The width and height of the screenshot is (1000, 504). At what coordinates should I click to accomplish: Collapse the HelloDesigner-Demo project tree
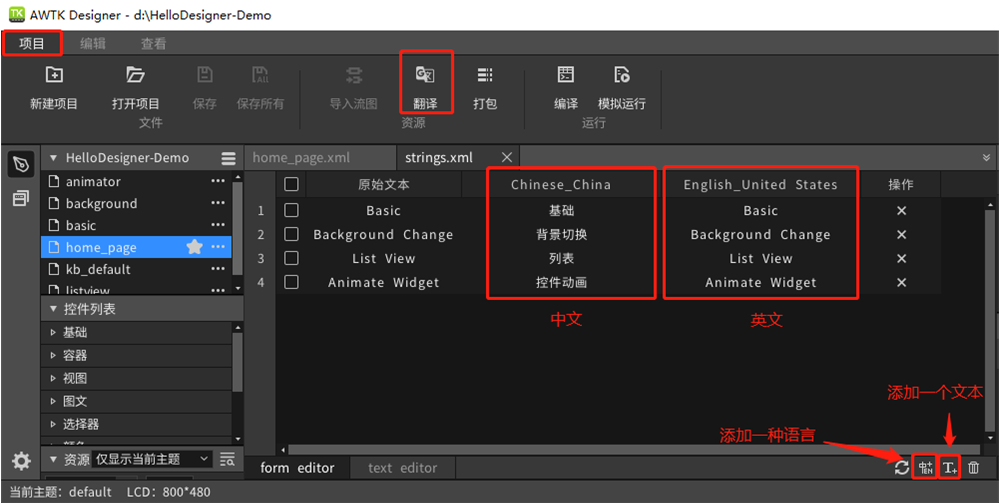pos(53,158)
